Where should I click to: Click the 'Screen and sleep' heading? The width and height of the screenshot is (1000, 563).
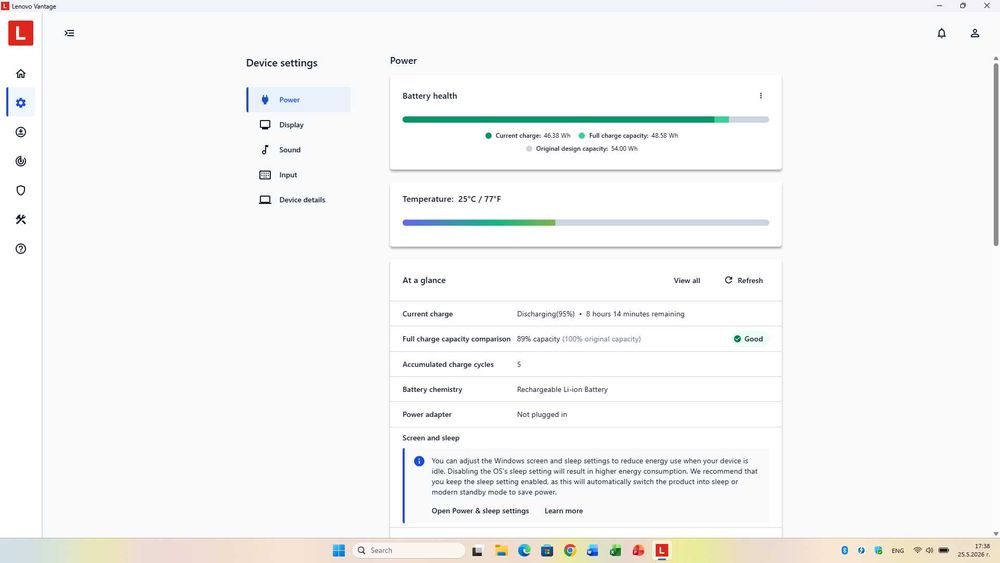pyautogui.click(x=430, y=438)
